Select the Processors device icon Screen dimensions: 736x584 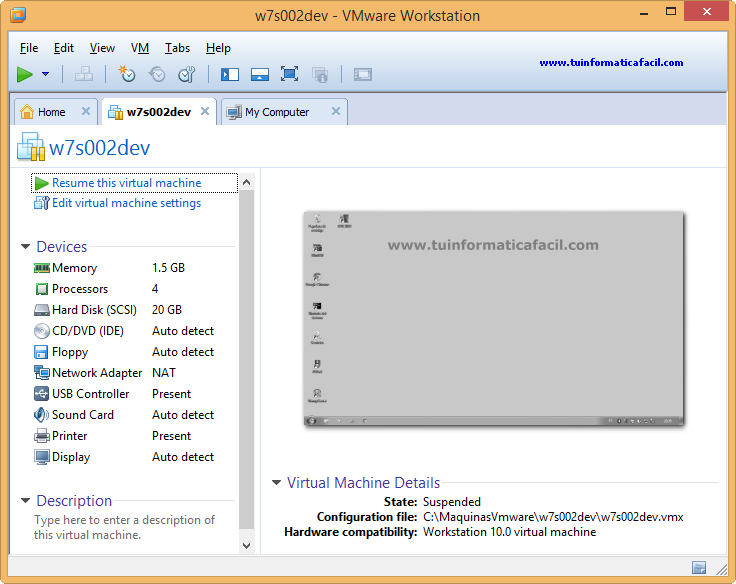(42, 289)
